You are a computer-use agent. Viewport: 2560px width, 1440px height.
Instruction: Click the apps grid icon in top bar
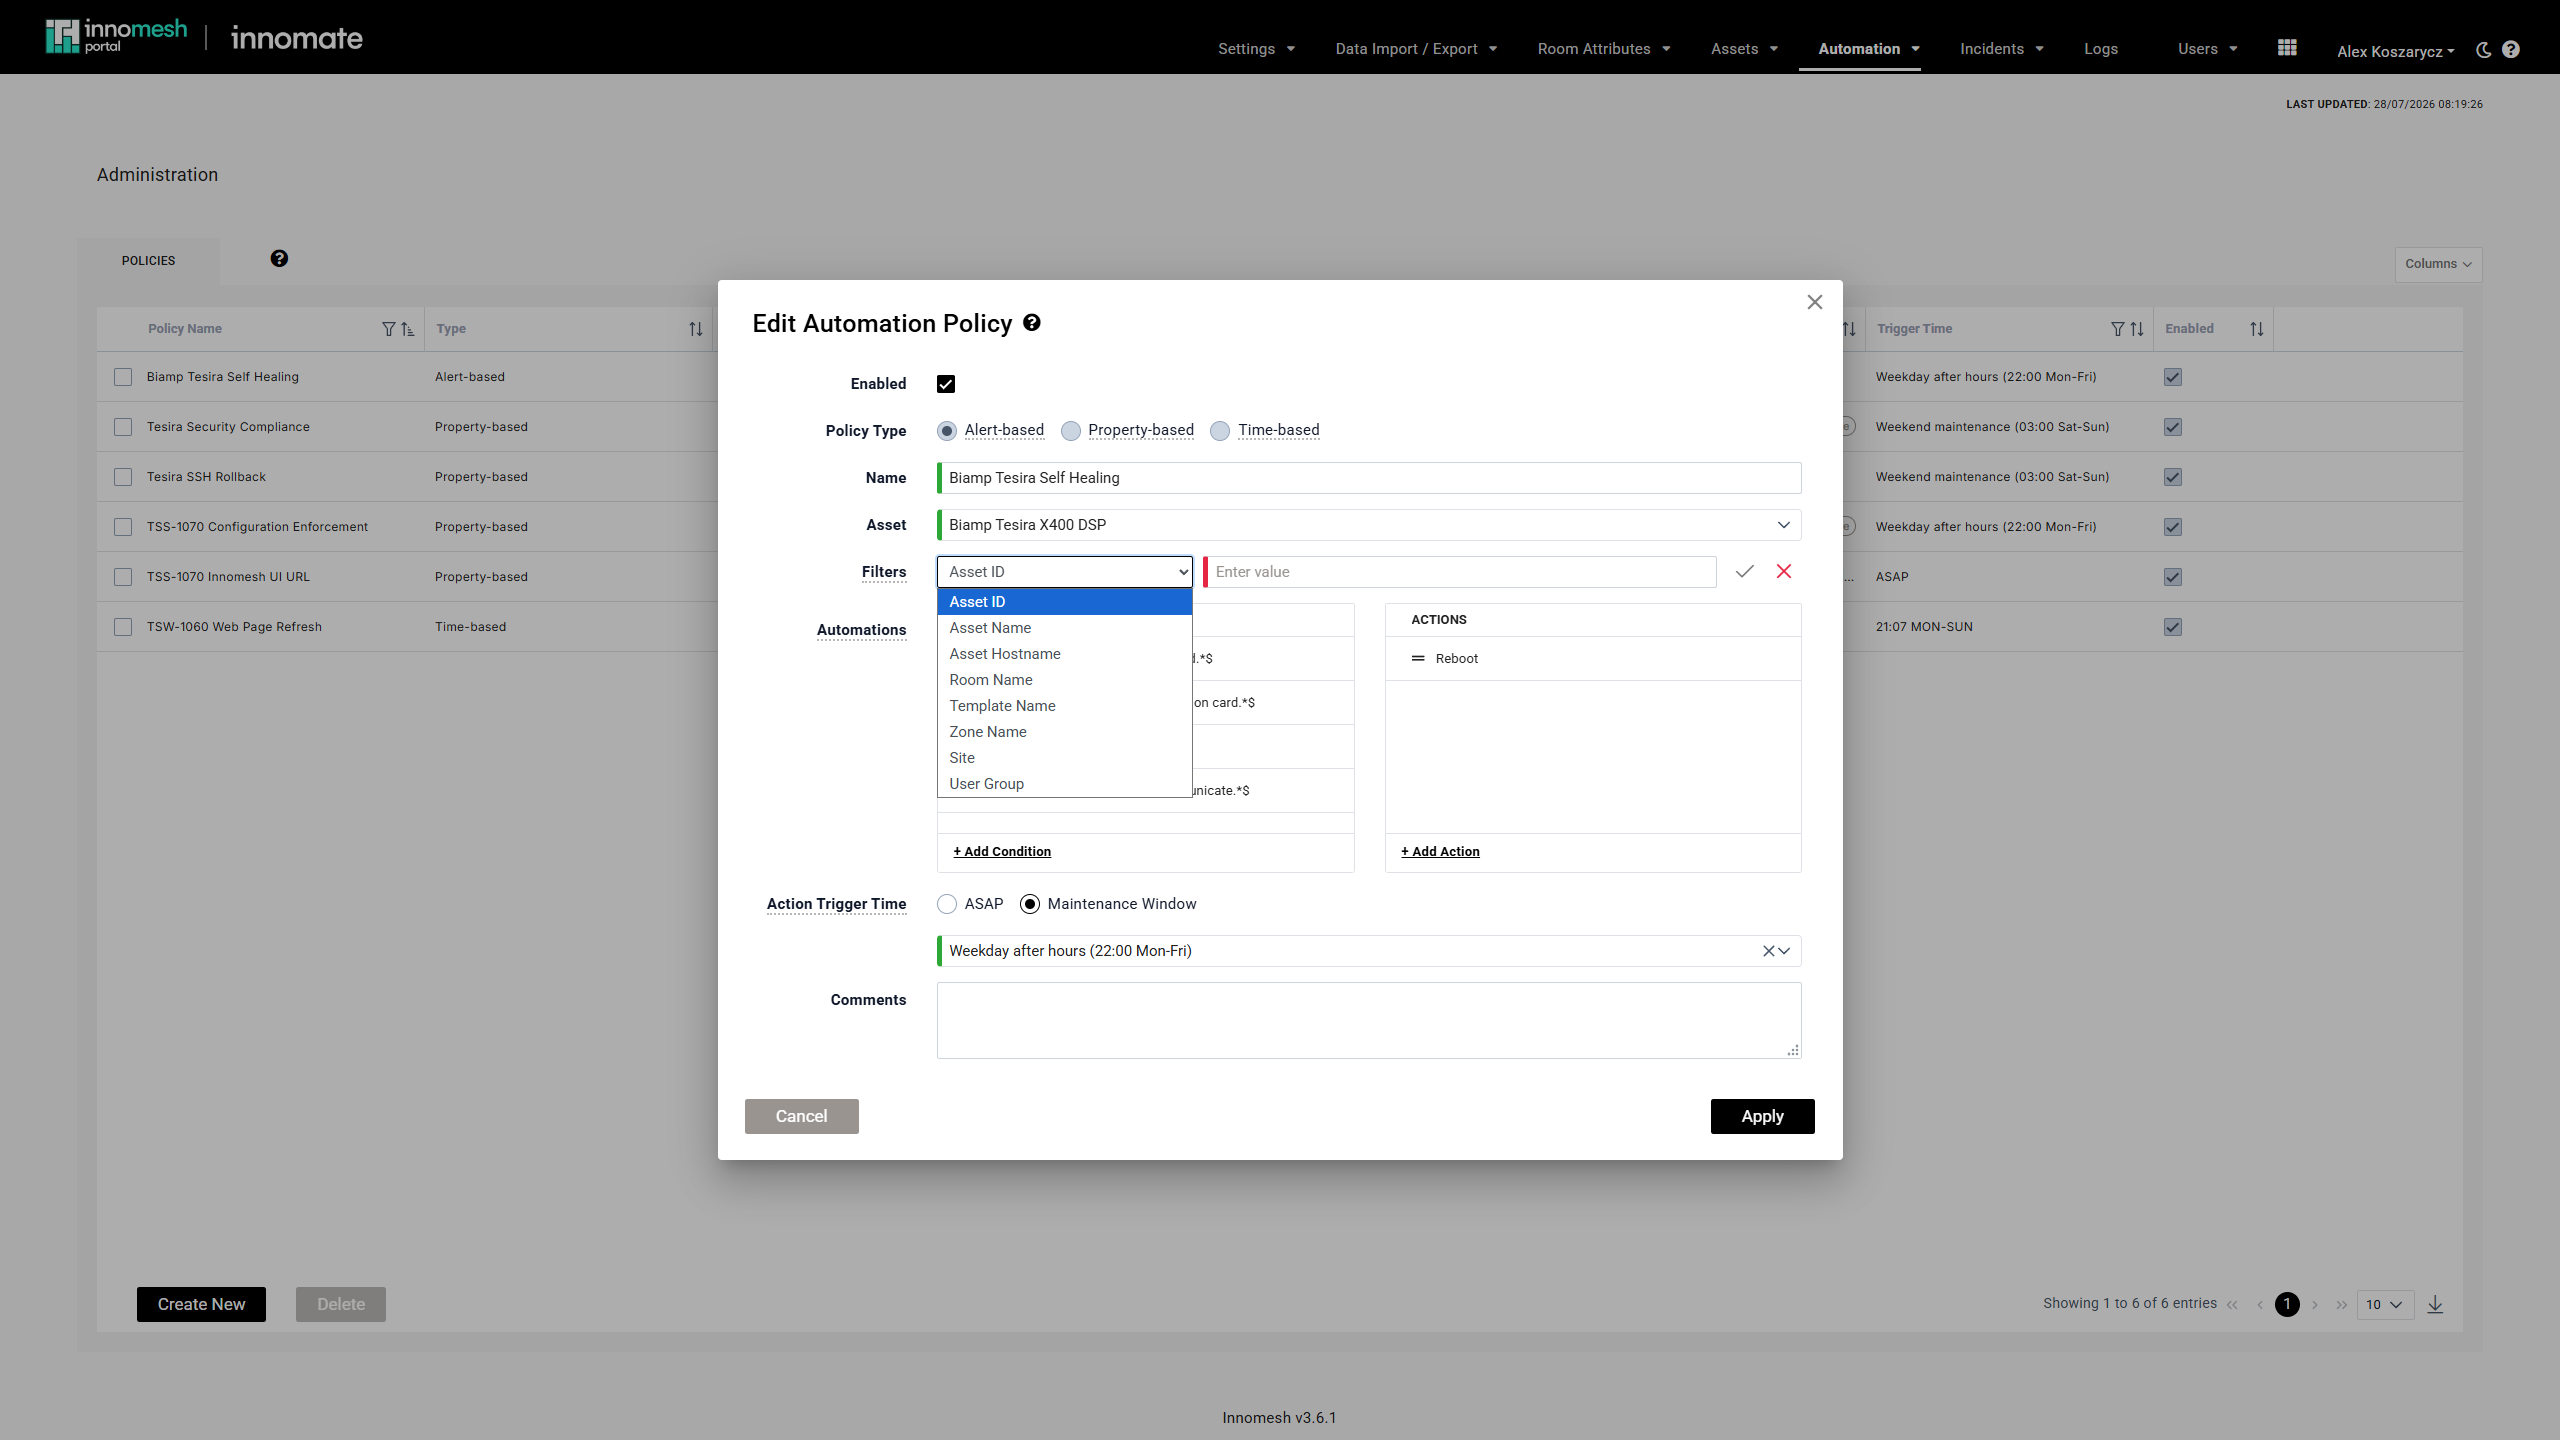tap(2287, 48)
